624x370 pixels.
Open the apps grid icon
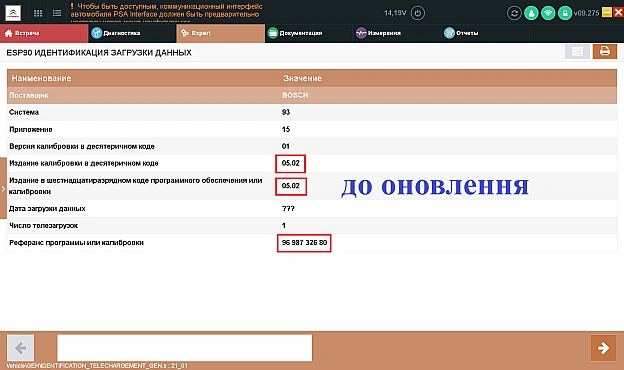point(38,13)
